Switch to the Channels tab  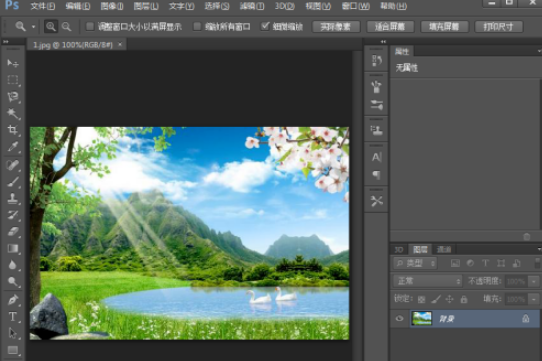[x=444, y=249]
